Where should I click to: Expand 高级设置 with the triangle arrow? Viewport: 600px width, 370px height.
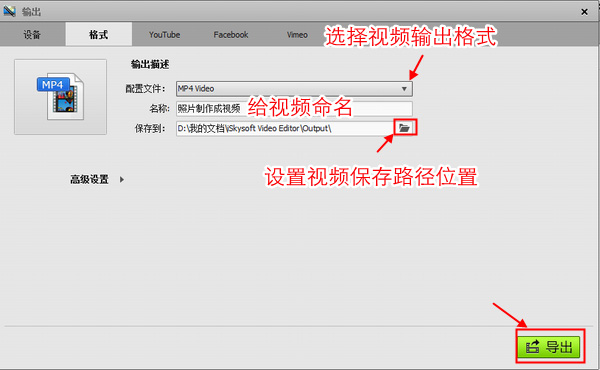pyautogui.click(x=122, y=179)
